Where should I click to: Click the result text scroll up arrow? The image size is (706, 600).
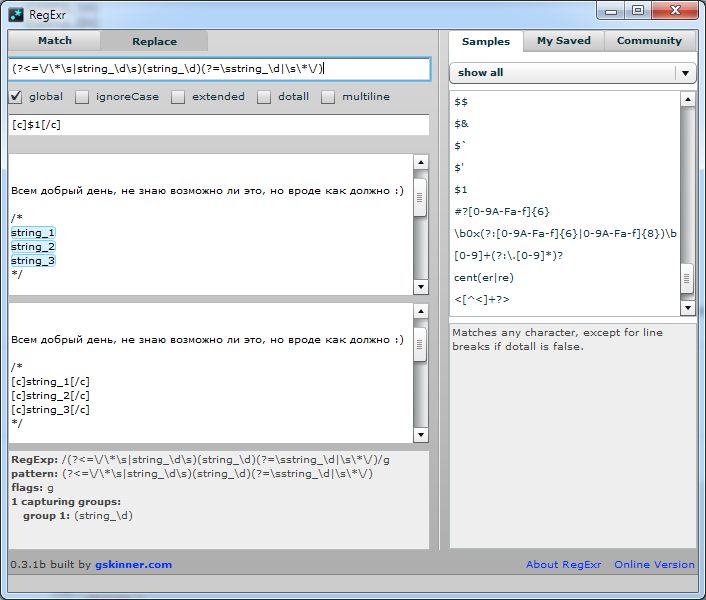click(x=421, y=311)
